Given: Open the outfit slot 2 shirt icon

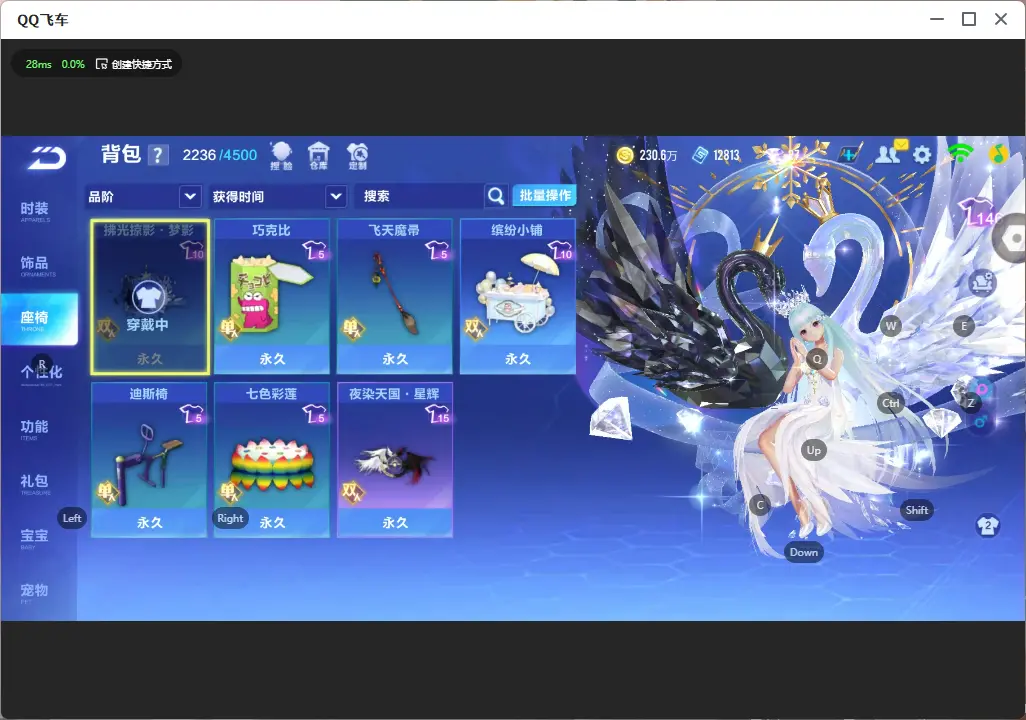Looking at the screenshot, I should coord(988,525).
